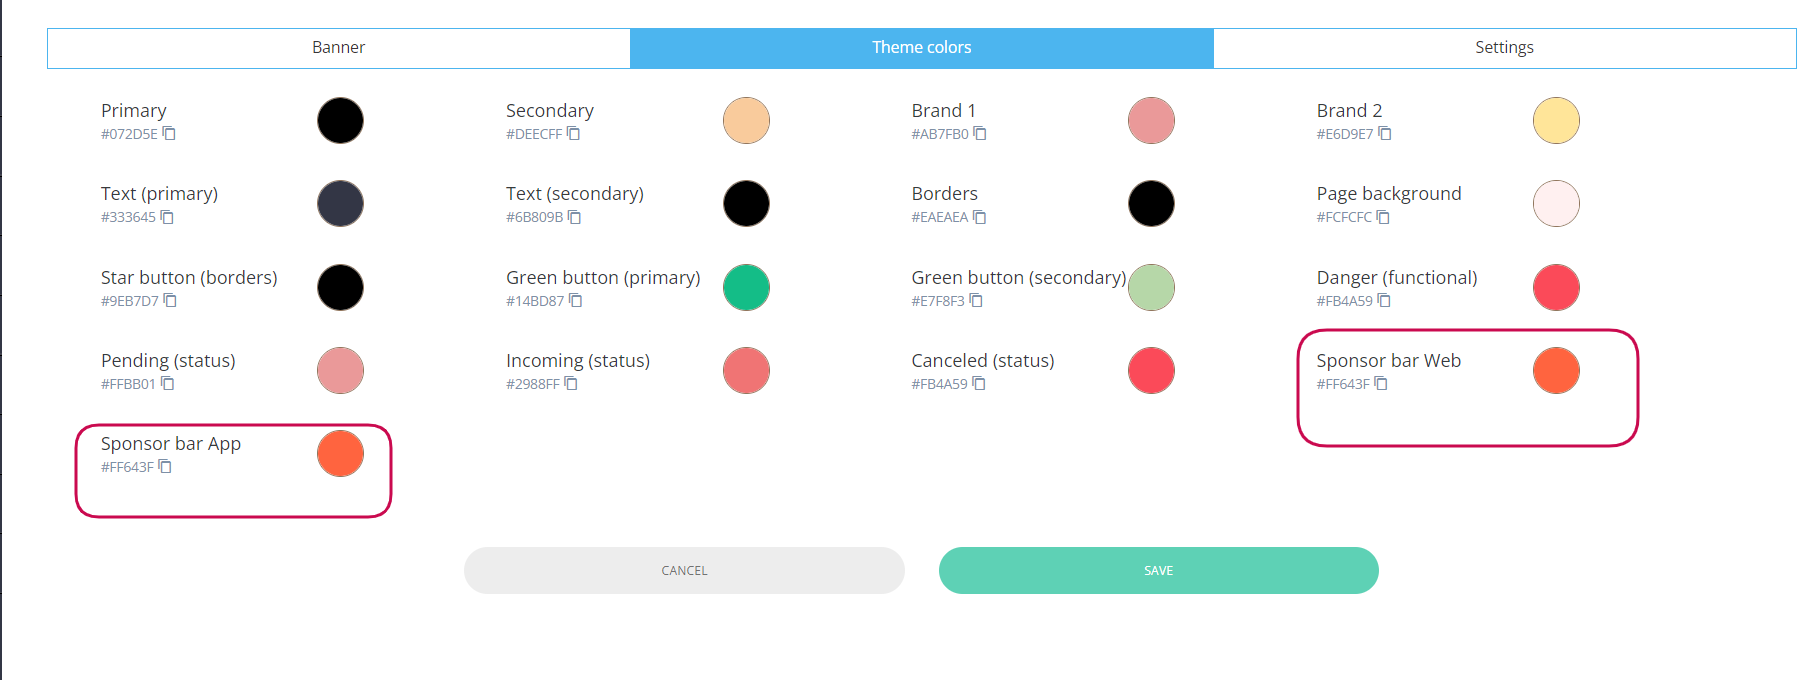This screenshot has width=1820, height=680.
Task: Copy the Text (primary) hex code
Action: 167,217
